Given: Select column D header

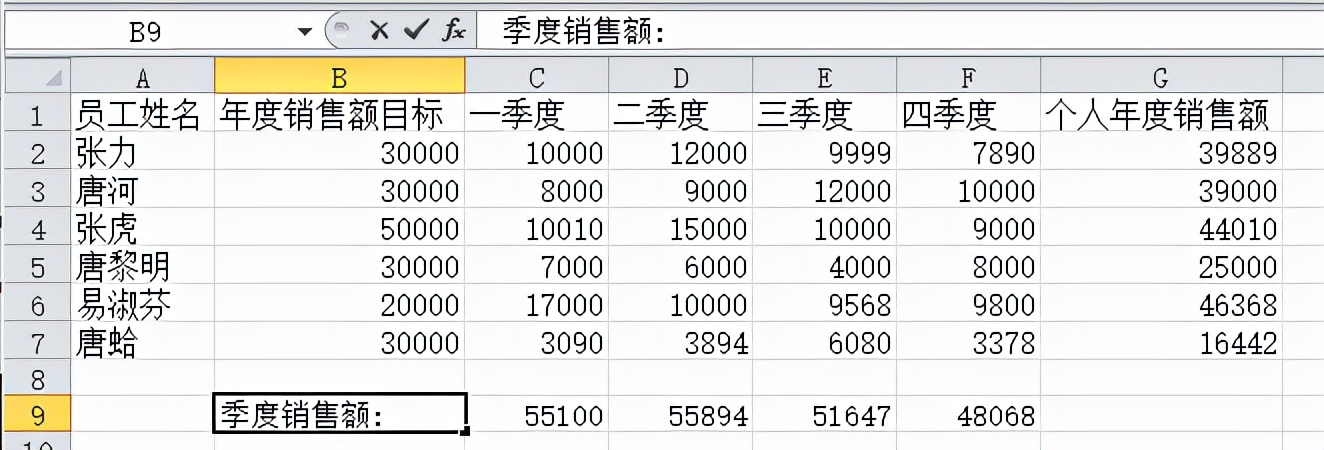Looking at the screenshot, I should coord(680,77).
